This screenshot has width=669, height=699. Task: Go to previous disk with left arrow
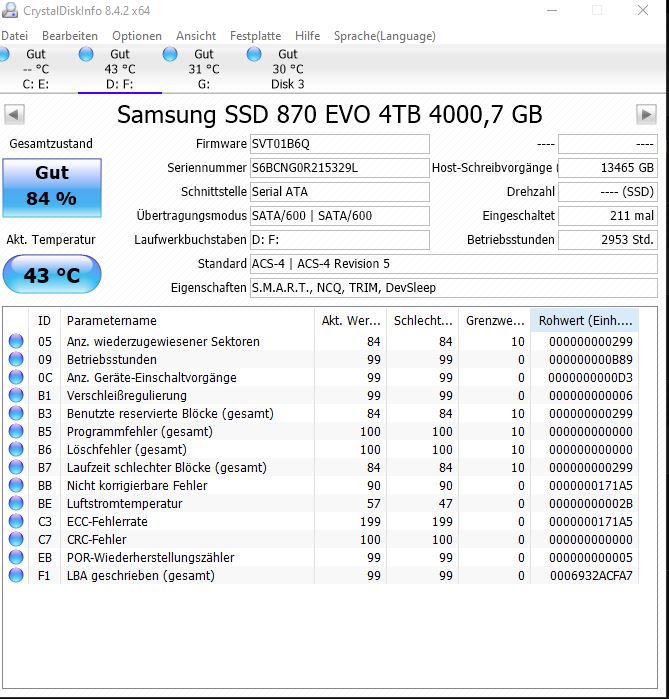(14, 115)
